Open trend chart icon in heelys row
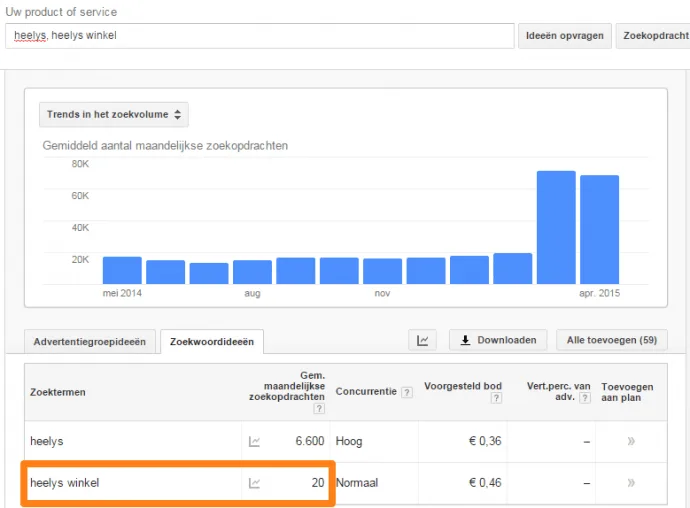This screenshot has height=508, width=690. (254, 442)
